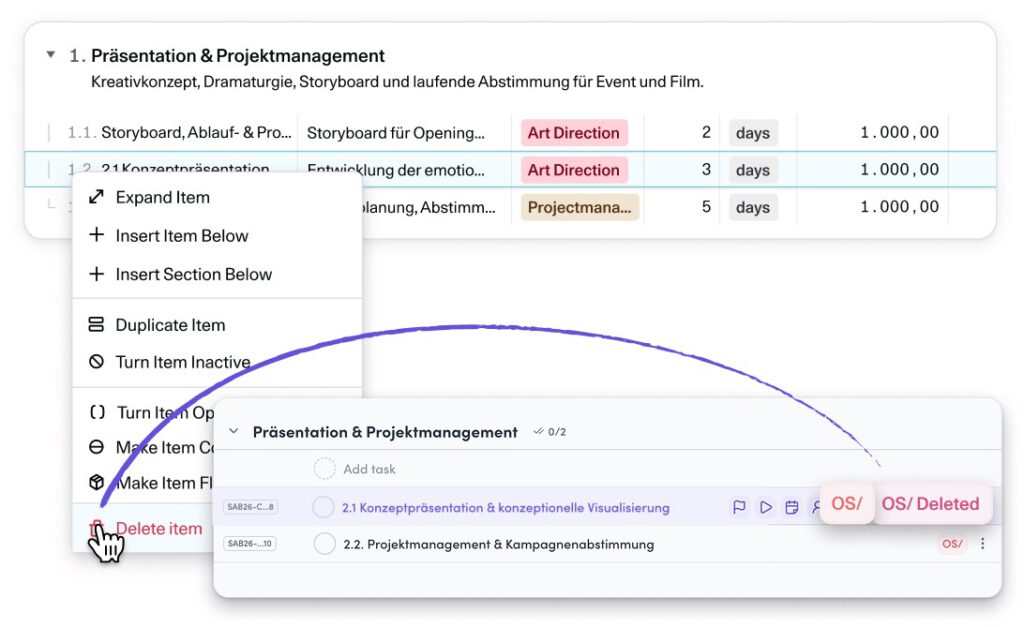
Task: Click Storyboard für Opening... description cell
Action: (396, 133)
